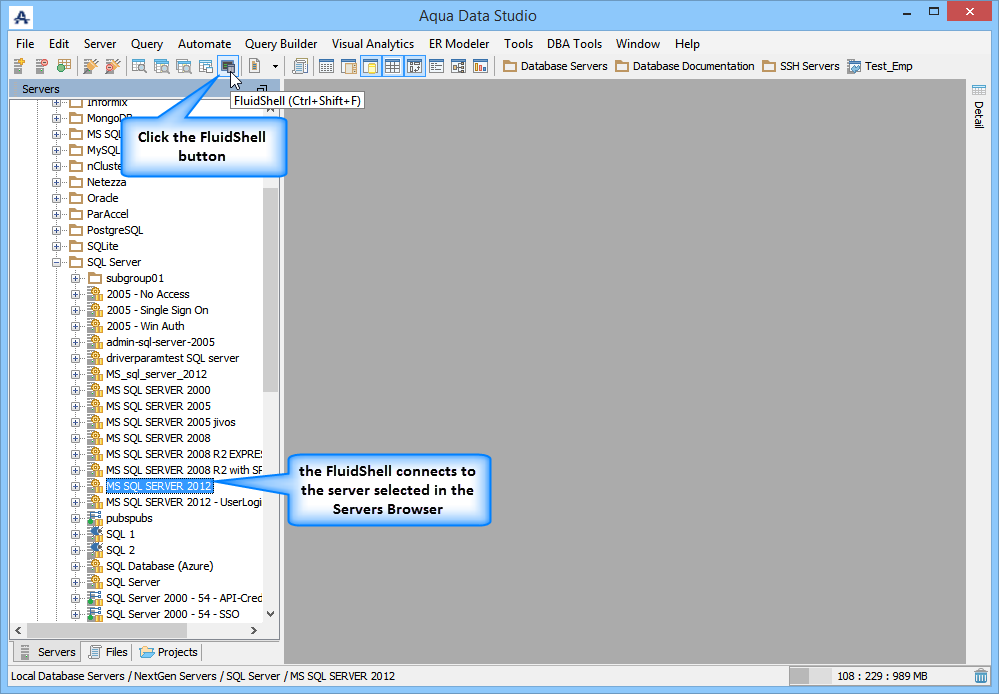
Task: Open the Query Builder menu
Action: [281, 44]
